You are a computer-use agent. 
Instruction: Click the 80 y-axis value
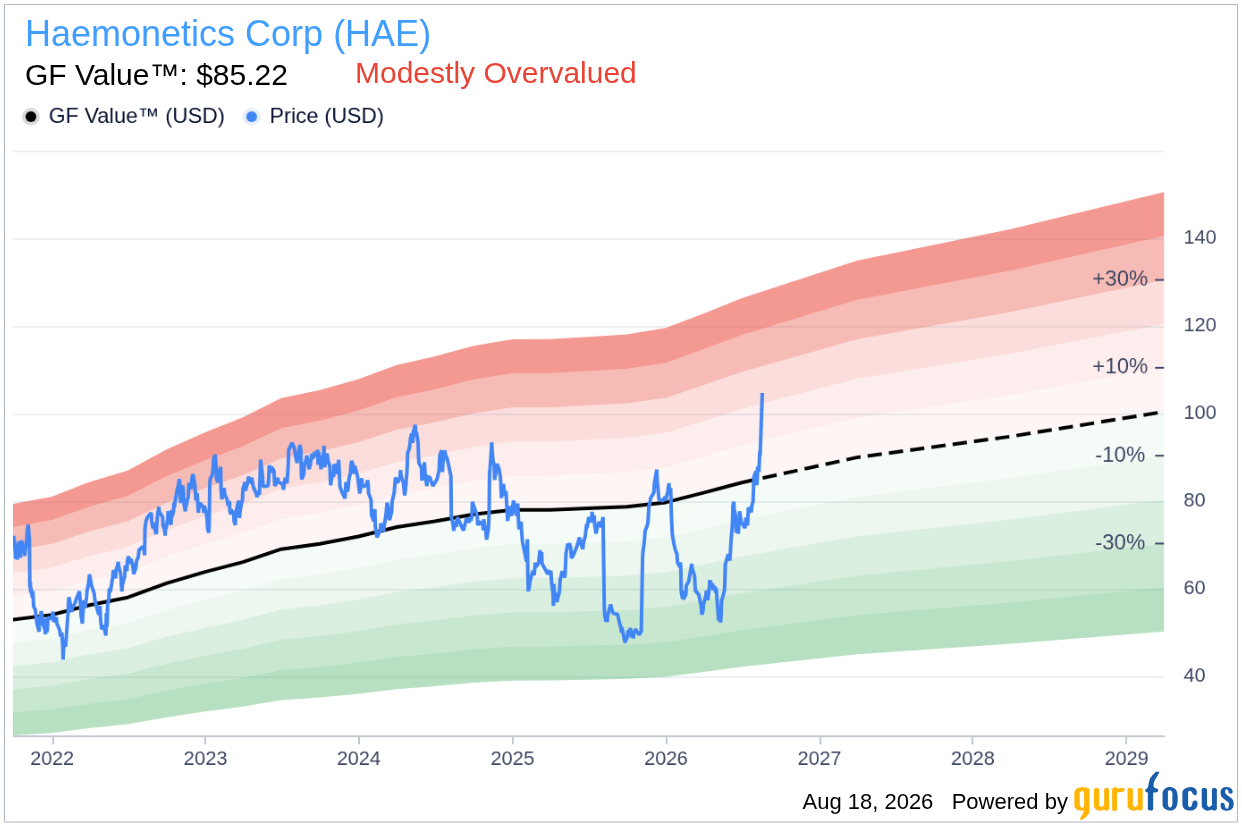tap(1194, 500)
